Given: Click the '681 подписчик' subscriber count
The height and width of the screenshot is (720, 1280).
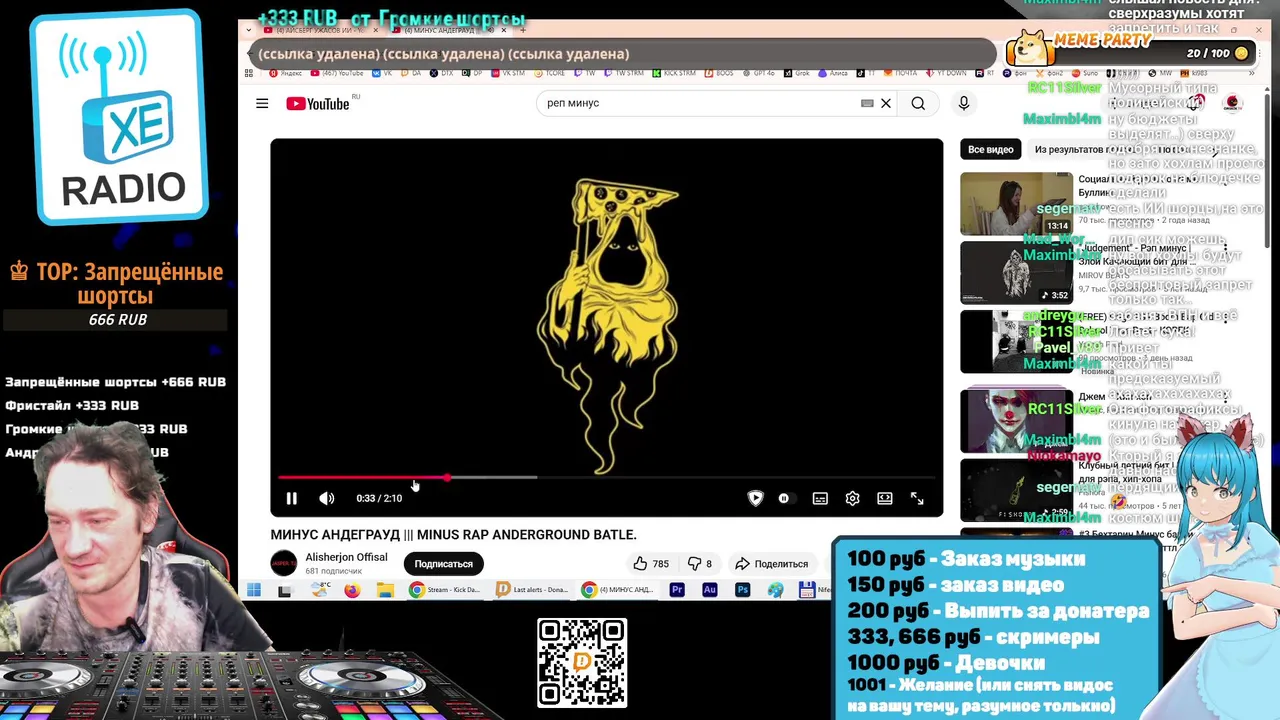Looking at the screenshot, I should click(333, 571).
